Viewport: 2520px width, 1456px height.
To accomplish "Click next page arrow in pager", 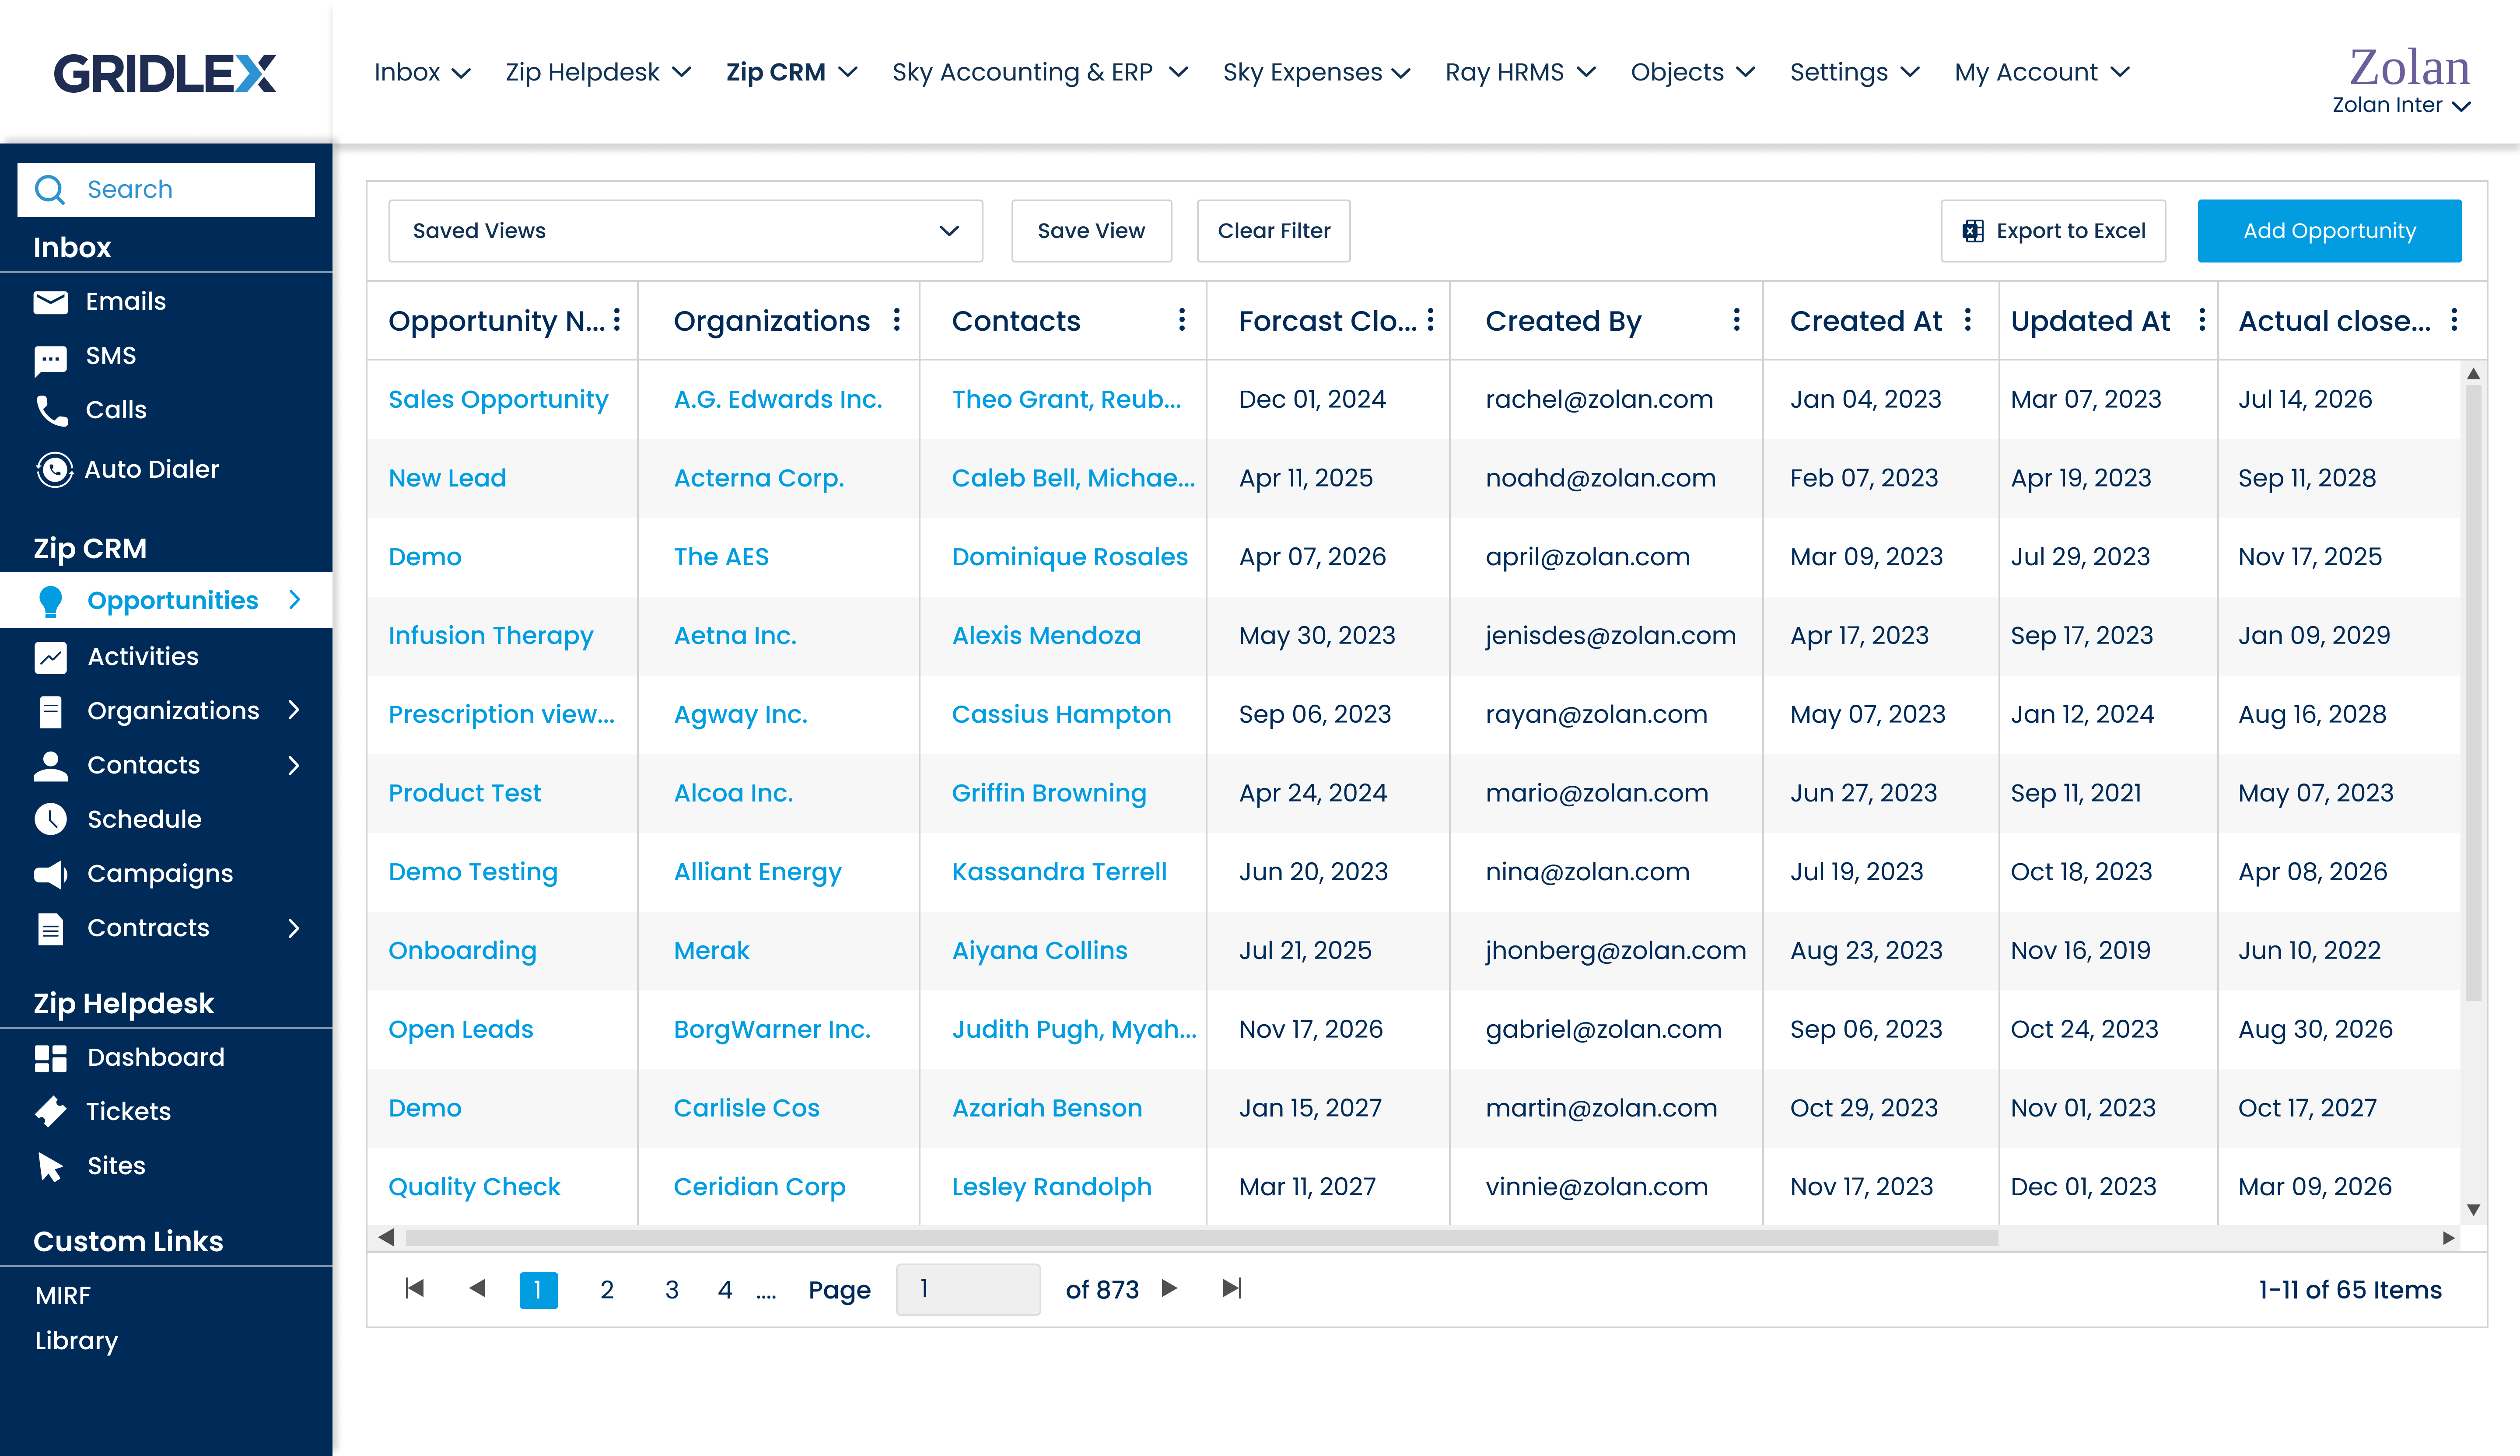I will coord(1169,1288).
